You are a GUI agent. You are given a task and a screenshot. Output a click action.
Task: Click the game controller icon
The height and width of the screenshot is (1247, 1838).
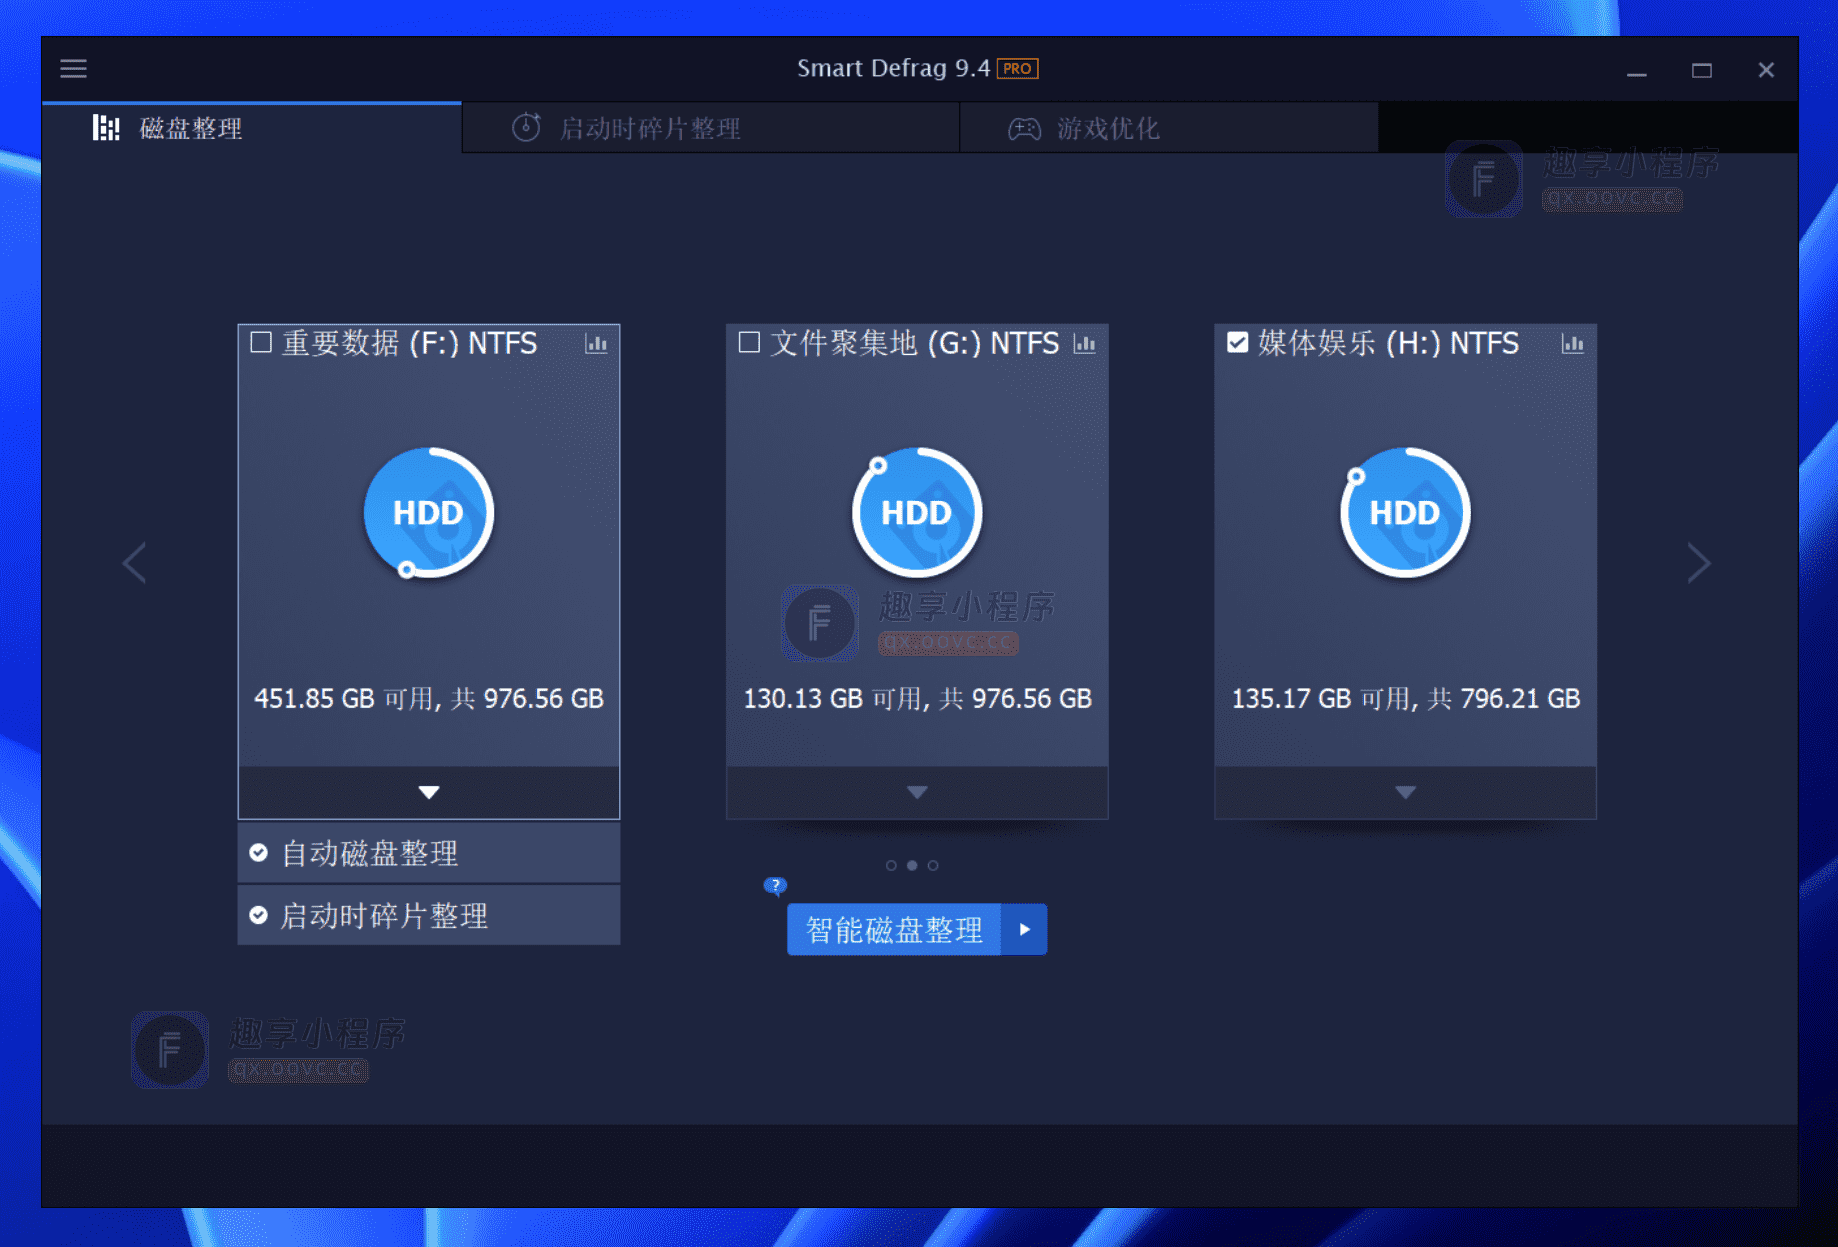[1024, 128]
